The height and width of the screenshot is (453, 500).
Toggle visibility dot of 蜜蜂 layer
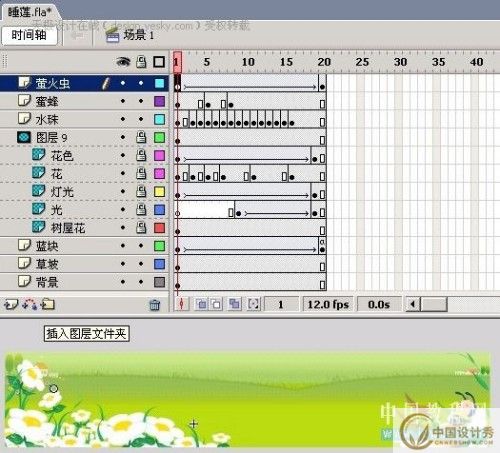123,101
